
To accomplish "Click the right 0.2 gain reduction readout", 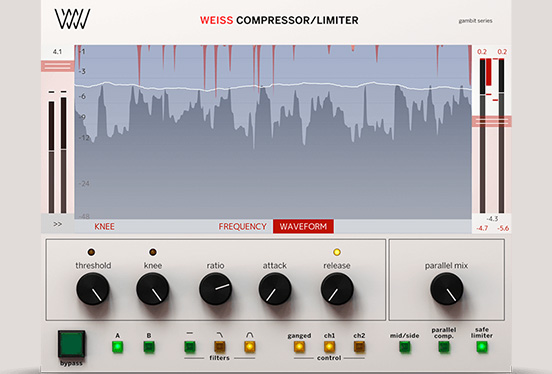I will (x=502, y=52).
